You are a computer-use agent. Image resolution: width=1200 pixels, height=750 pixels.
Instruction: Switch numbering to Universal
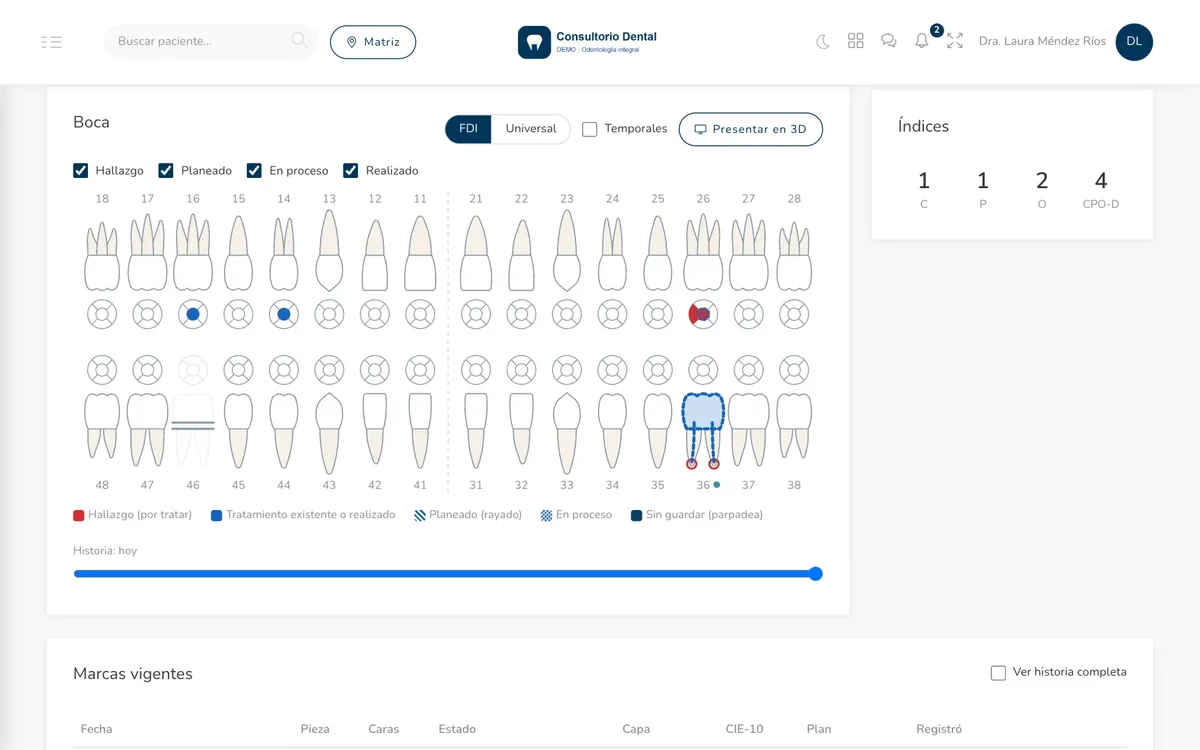coord(531,129)
